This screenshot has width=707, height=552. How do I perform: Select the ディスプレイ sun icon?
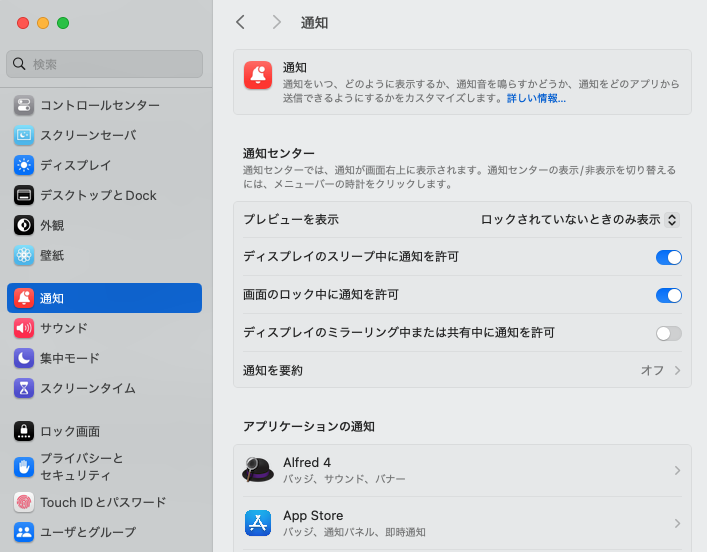pos(24,165)
